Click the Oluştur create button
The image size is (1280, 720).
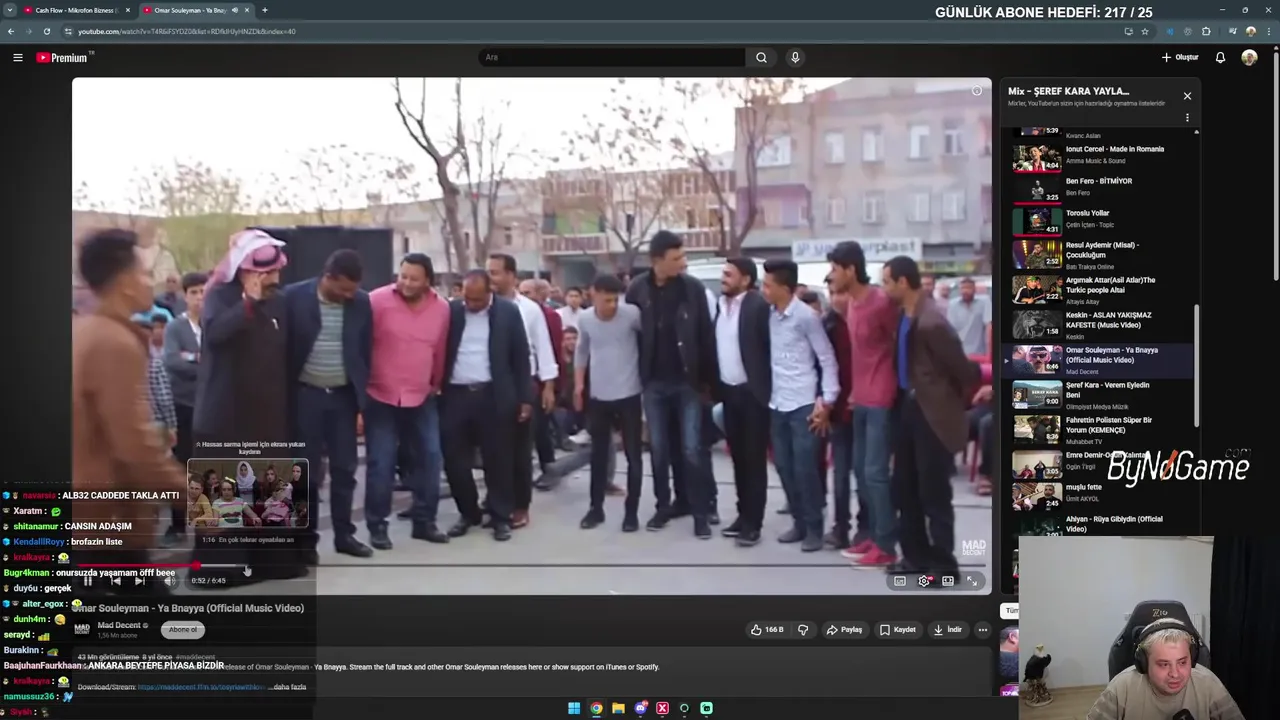pos(1180,57)
